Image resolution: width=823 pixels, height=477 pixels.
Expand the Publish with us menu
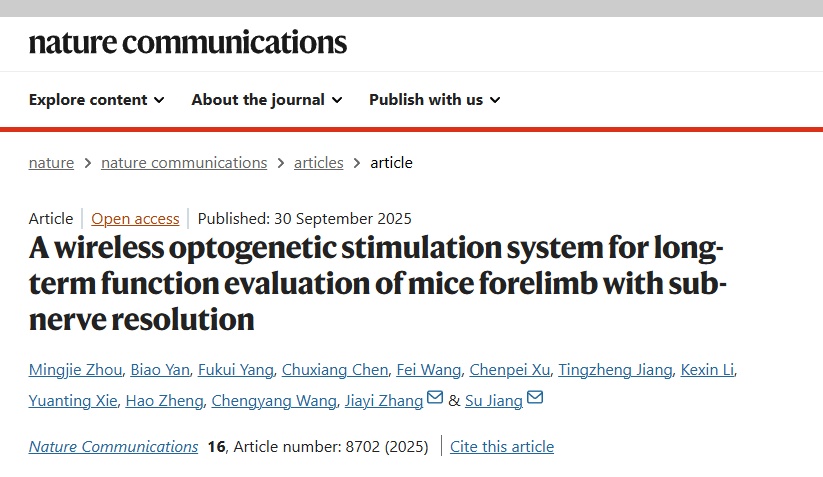coord(434,100)
